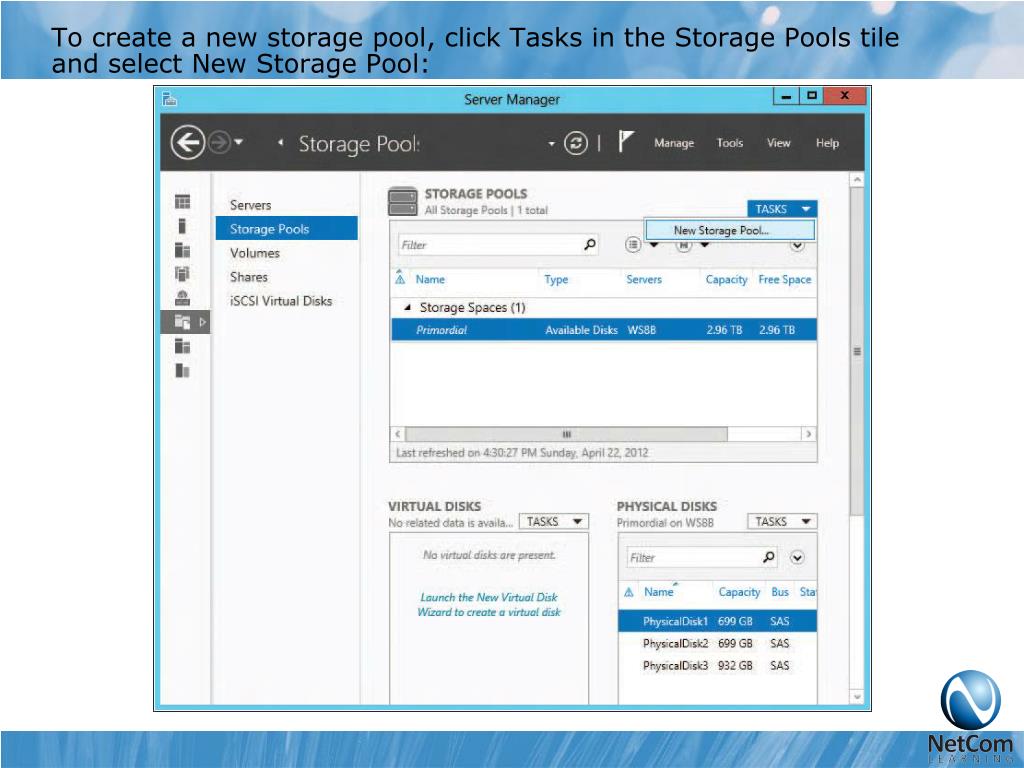Sort Storage Pools by Free Space column
Image resolution: width=1024 pixels, height=768 pixels.
(784, 280)
